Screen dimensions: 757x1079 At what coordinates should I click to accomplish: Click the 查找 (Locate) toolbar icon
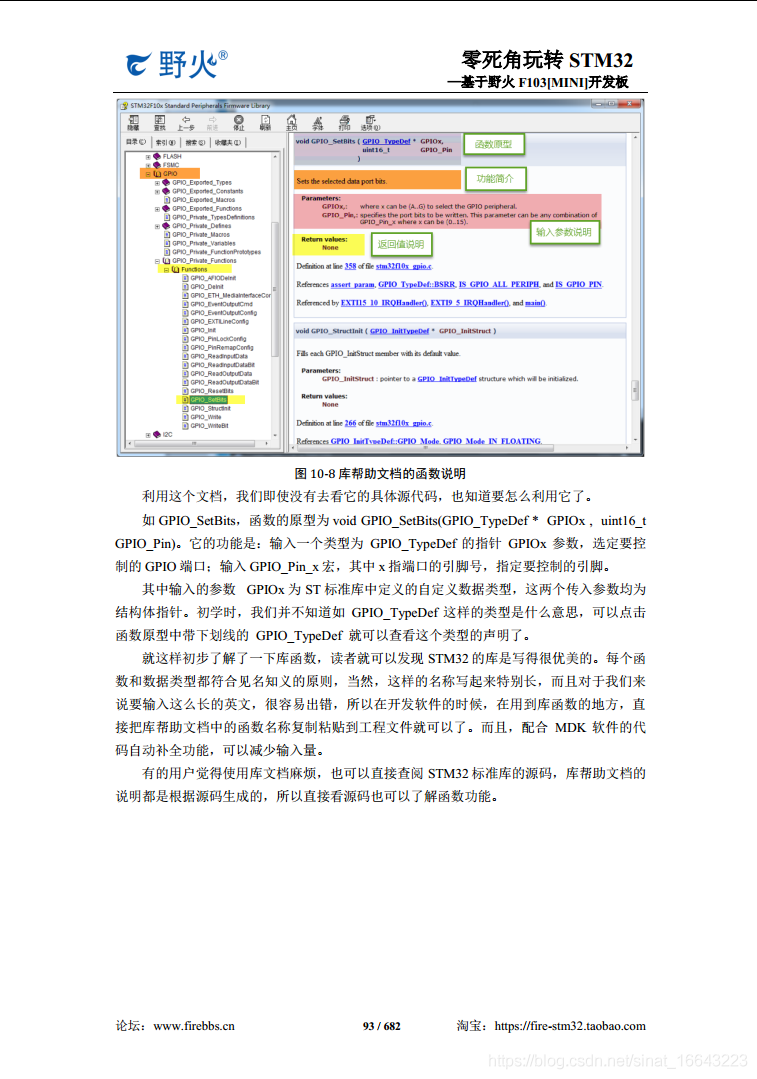click(160, 120)
